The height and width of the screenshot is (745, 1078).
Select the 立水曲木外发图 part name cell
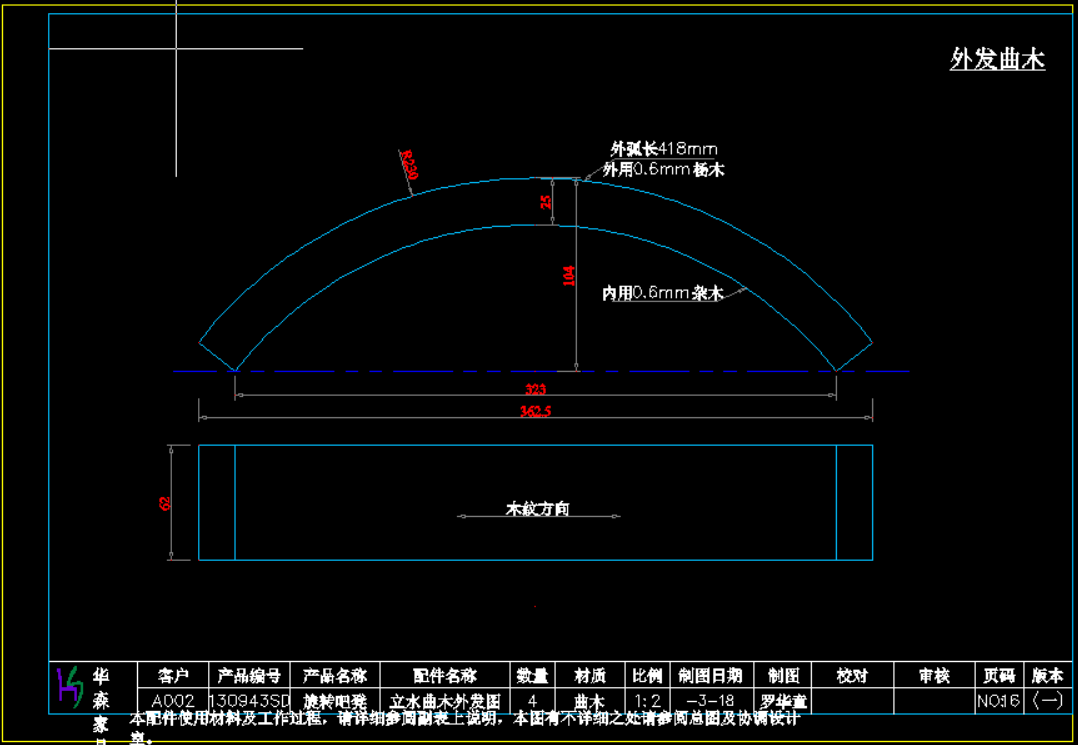444,701
